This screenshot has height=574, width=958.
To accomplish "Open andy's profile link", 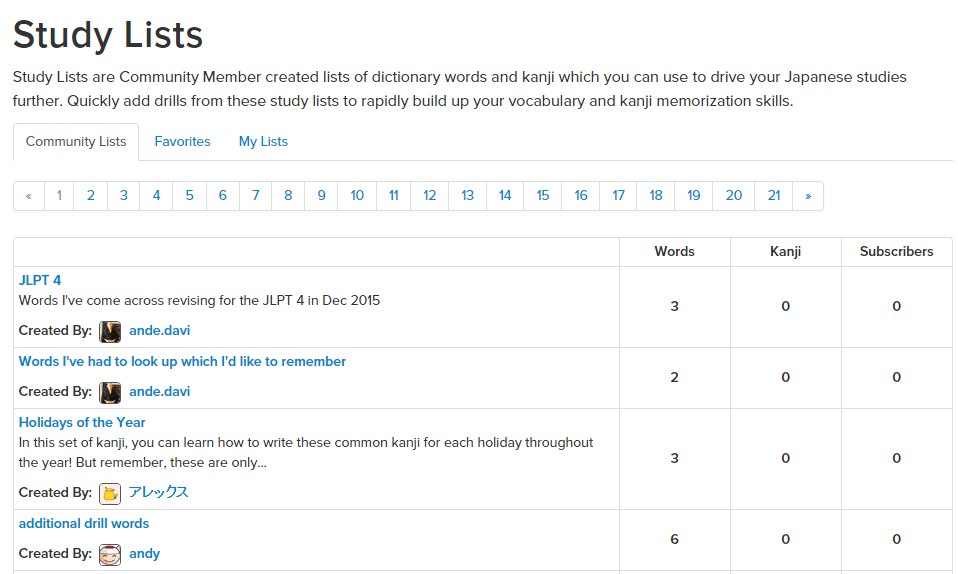I will coord(144,554).
